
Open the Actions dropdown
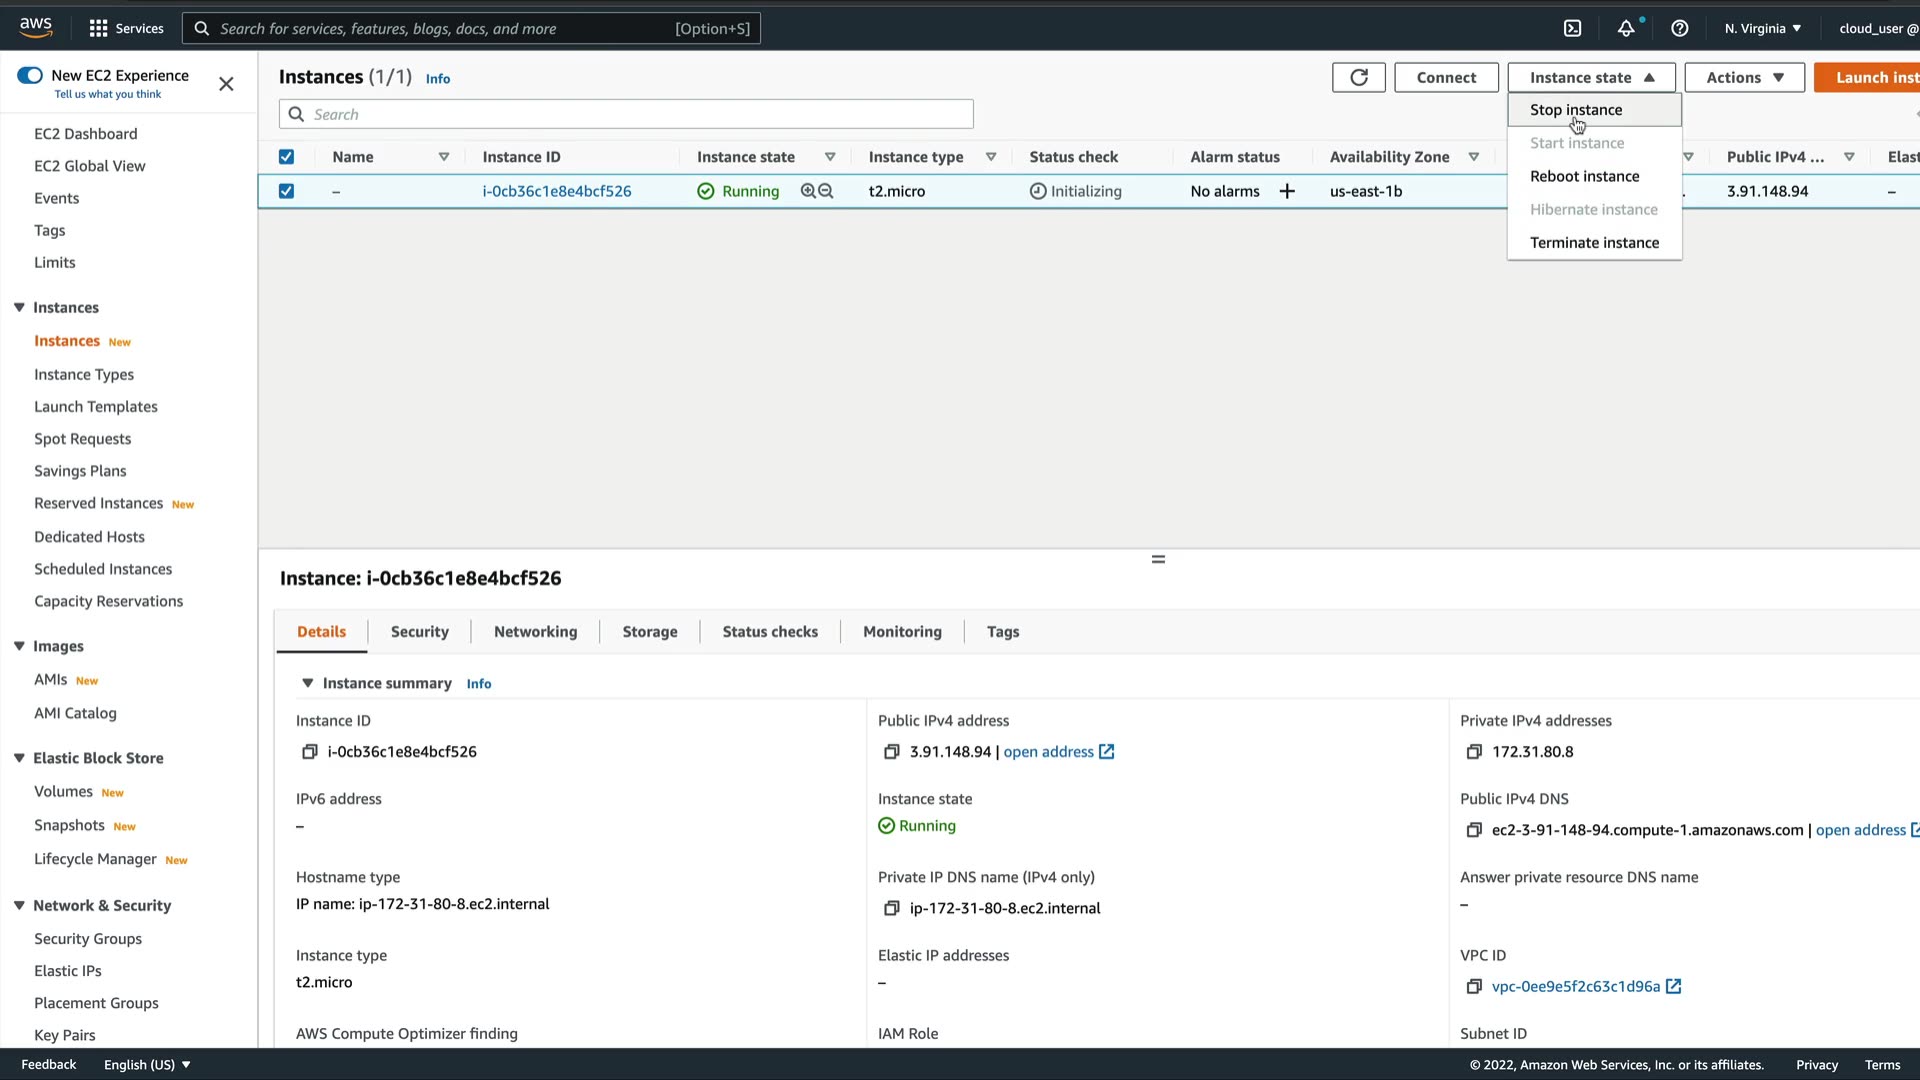click(1744, 77)
